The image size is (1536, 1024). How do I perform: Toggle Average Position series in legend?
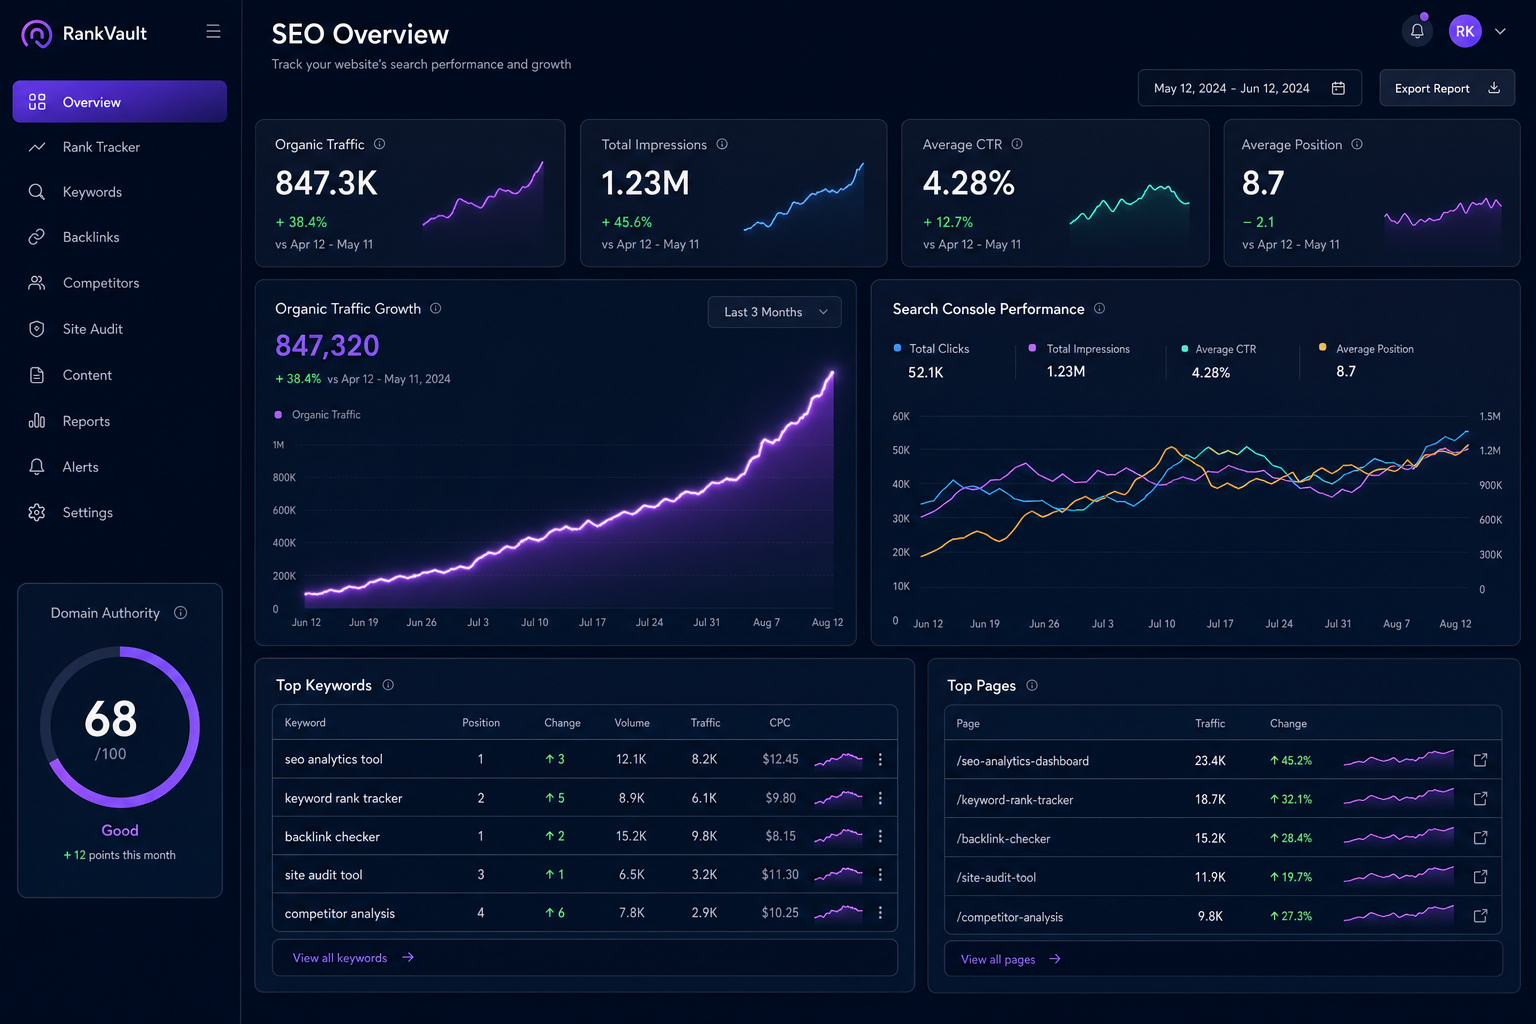[1366, 348]
